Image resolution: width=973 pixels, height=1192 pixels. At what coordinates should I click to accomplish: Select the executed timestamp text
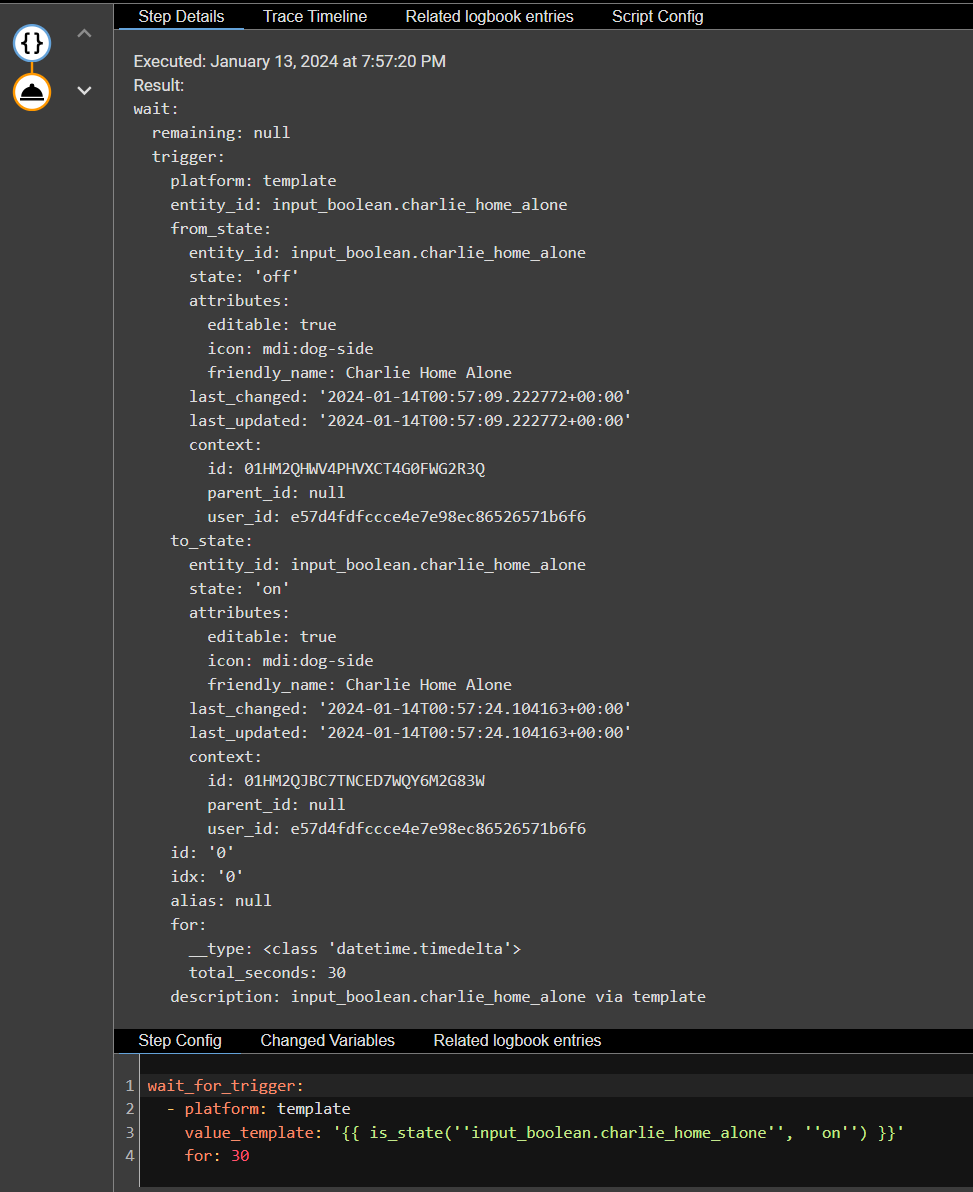pos(289,61)
